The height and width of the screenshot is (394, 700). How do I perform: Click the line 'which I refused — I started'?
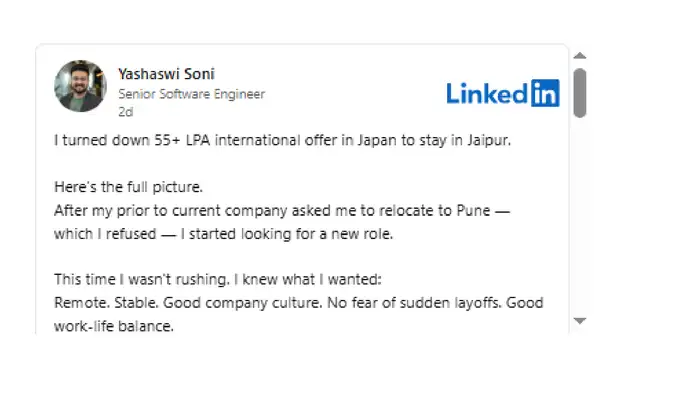click(224, 234)
